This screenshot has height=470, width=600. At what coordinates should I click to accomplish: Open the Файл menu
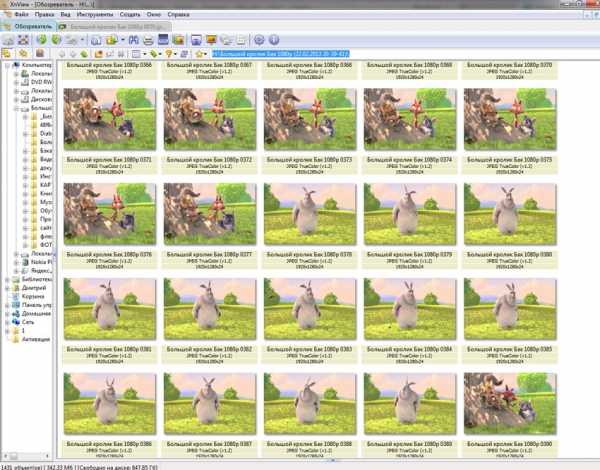[x=21, y=15]
